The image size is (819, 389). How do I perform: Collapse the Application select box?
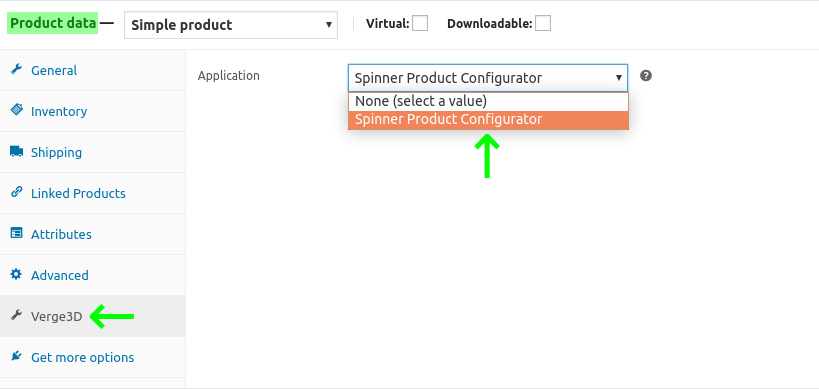coord(488,78)
